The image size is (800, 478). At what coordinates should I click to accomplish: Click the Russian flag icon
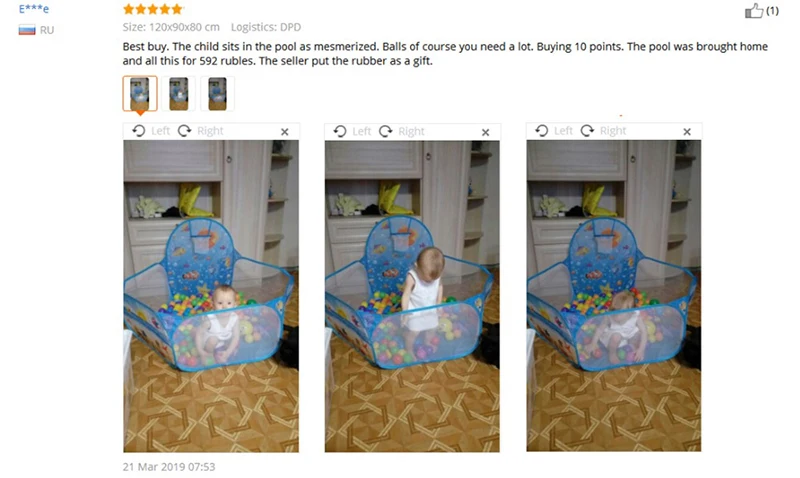pos(27,30)
